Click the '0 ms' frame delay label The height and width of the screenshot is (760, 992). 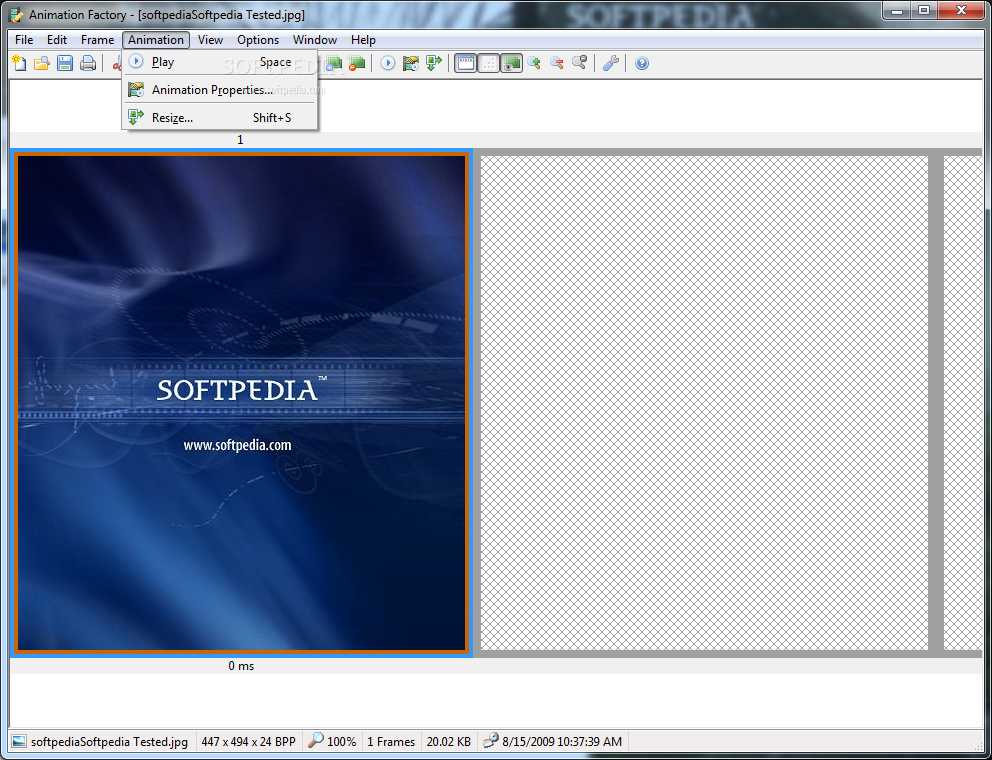click(x=241, y=666)
